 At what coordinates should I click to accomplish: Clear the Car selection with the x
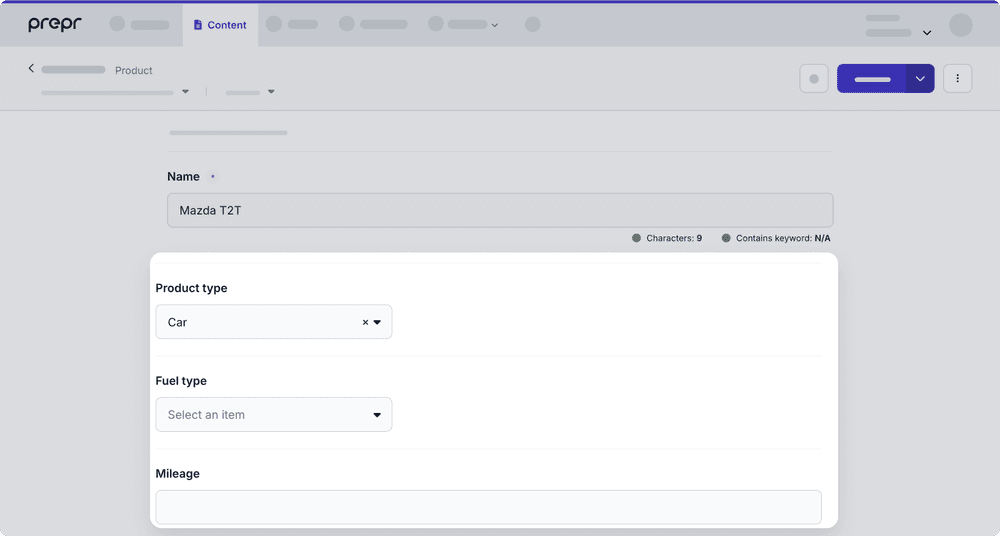click(x=365, y=322)
